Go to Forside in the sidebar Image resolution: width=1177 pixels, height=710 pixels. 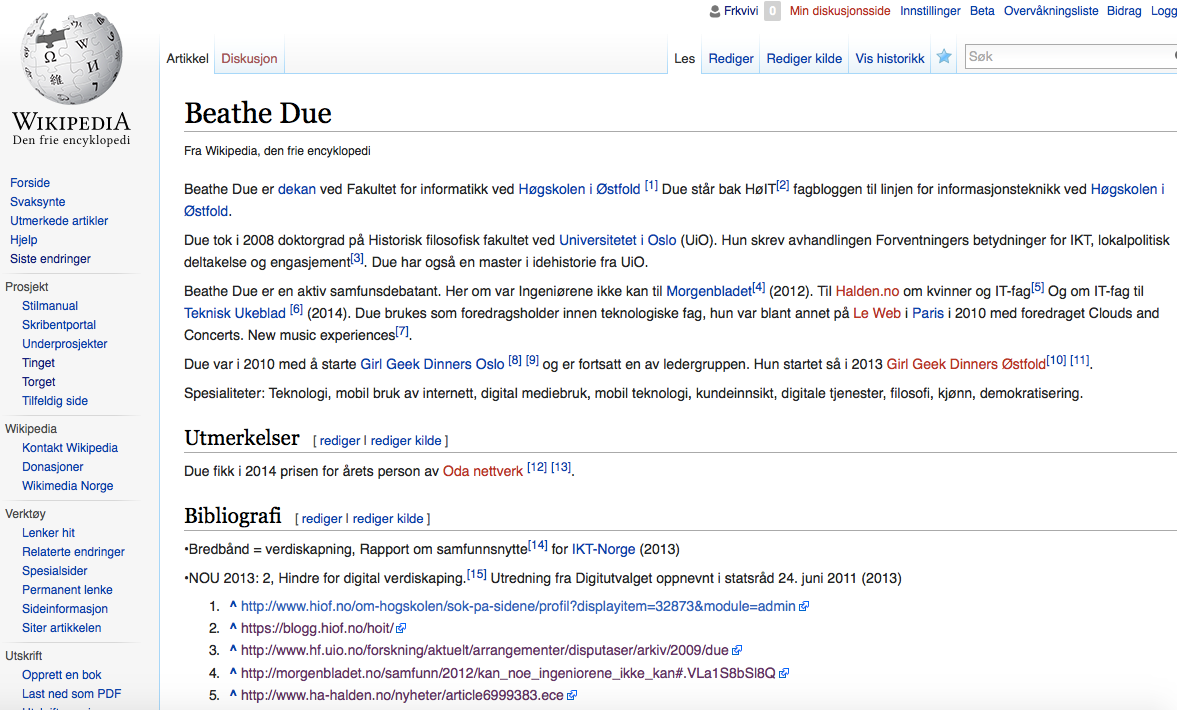[30, 182]
